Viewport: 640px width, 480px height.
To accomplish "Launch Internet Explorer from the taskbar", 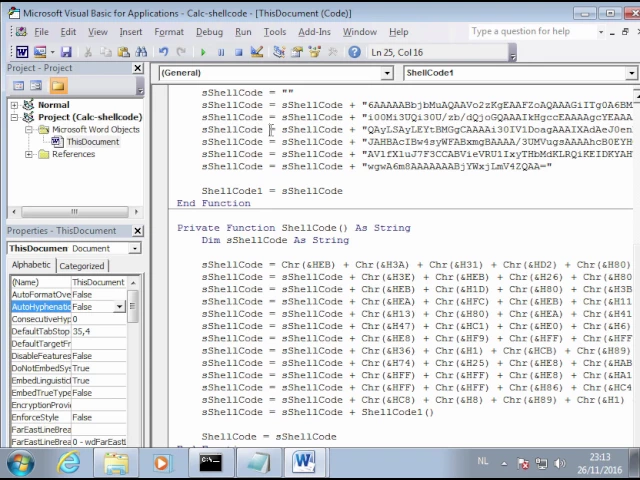I will coord(69,462).
